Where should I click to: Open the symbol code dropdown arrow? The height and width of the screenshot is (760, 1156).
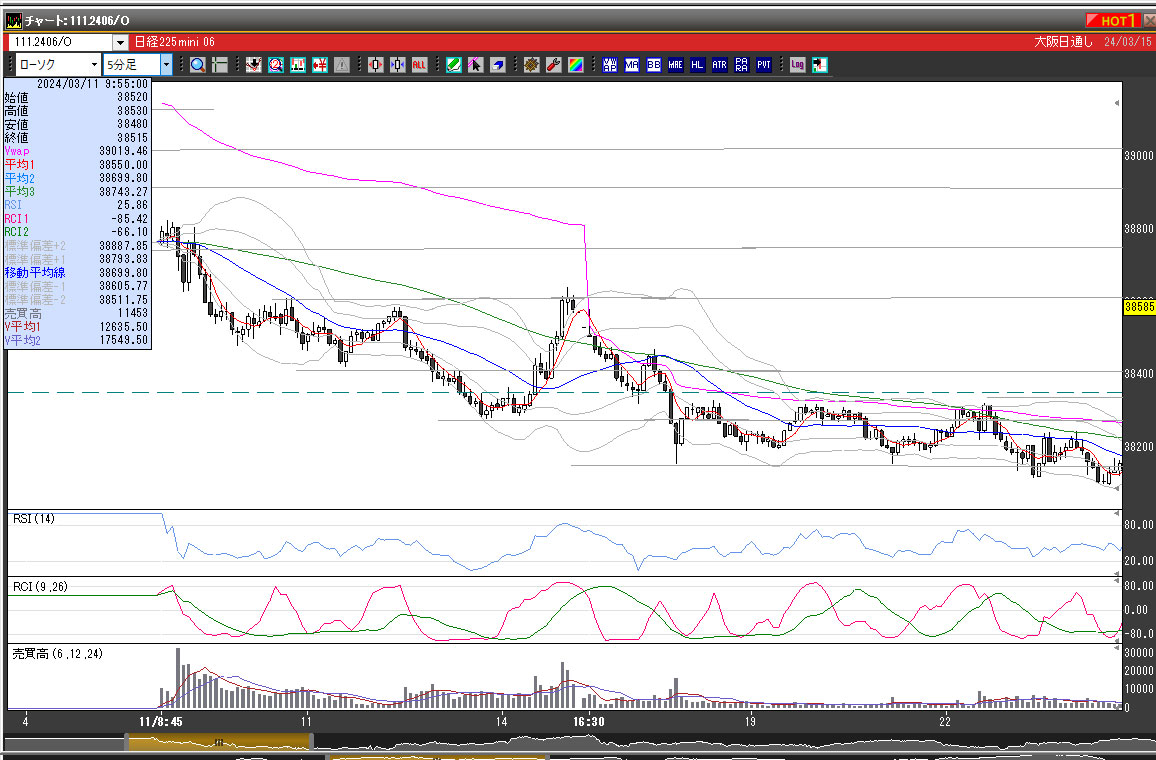(120, 42)
